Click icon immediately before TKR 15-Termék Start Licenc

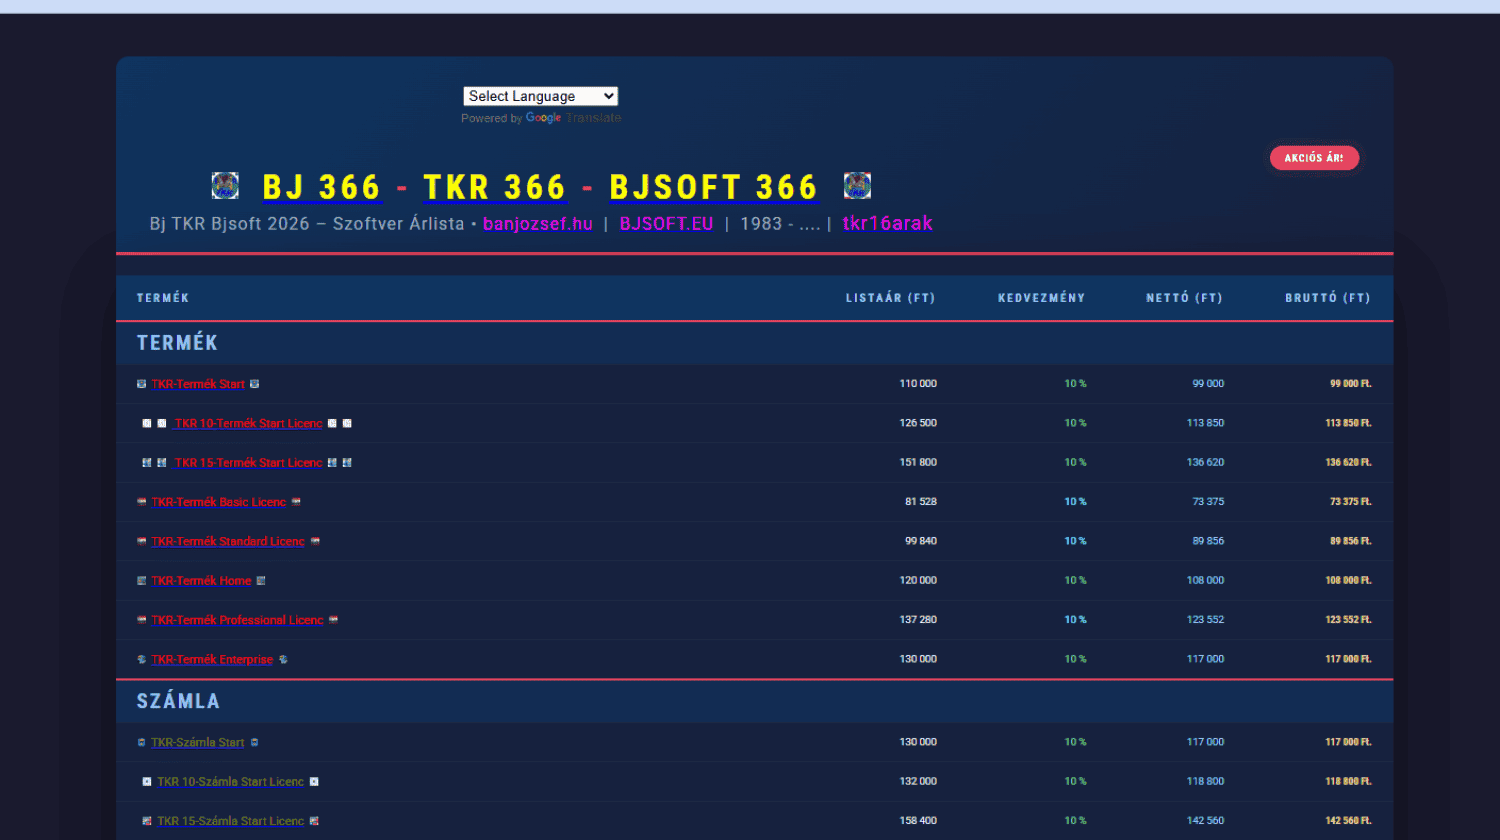pos(162,463)
